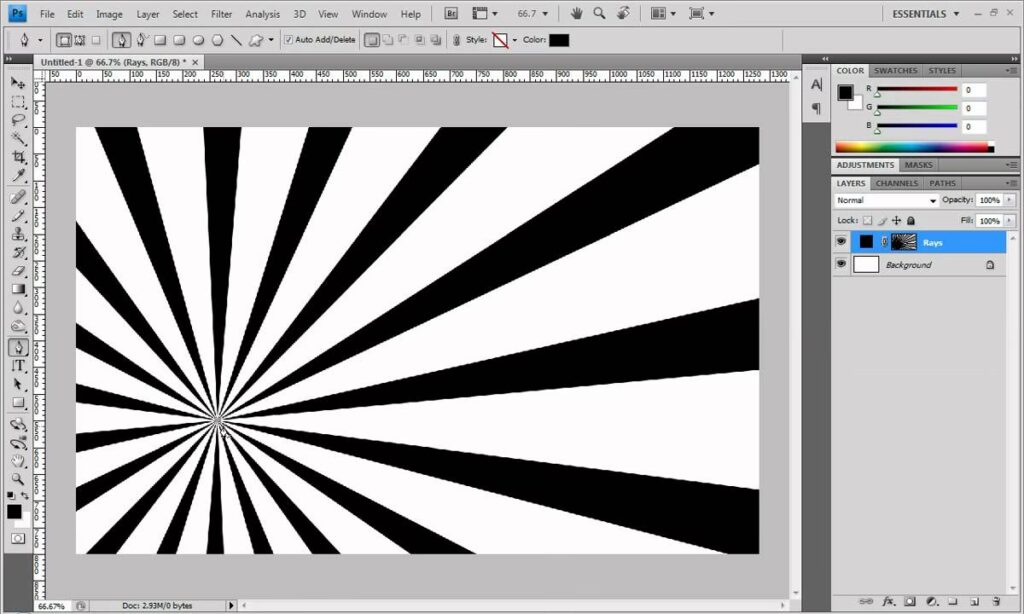Open the Filter menu
1024x614 pixels.
coord(222,14)
